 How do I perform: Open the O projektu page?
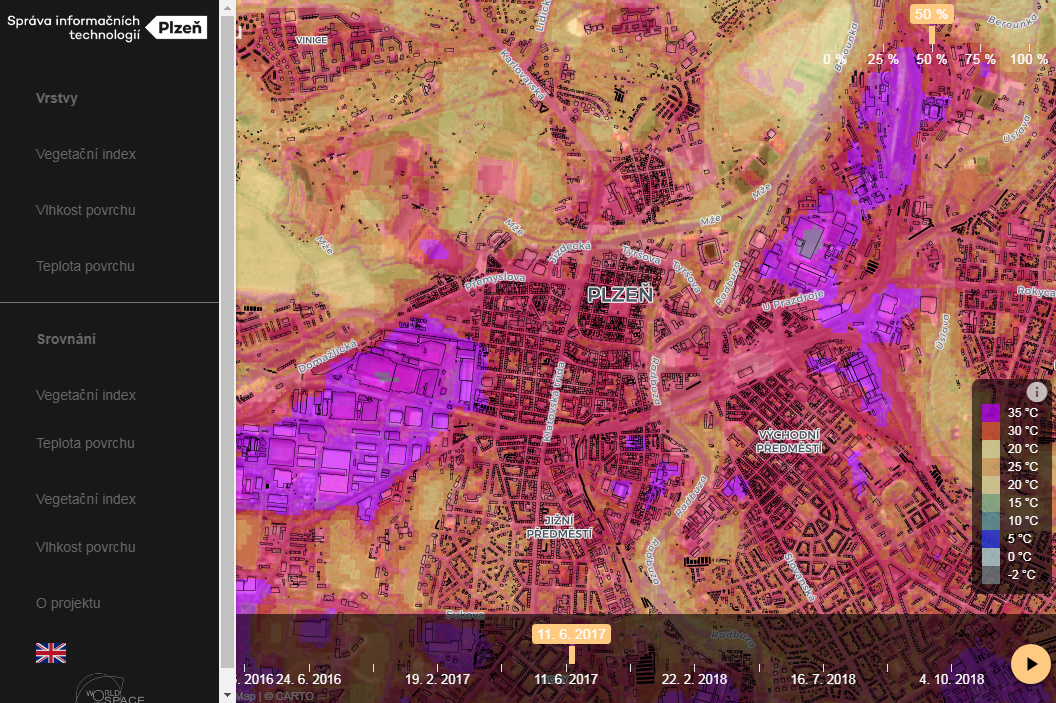tap(68, 603)
